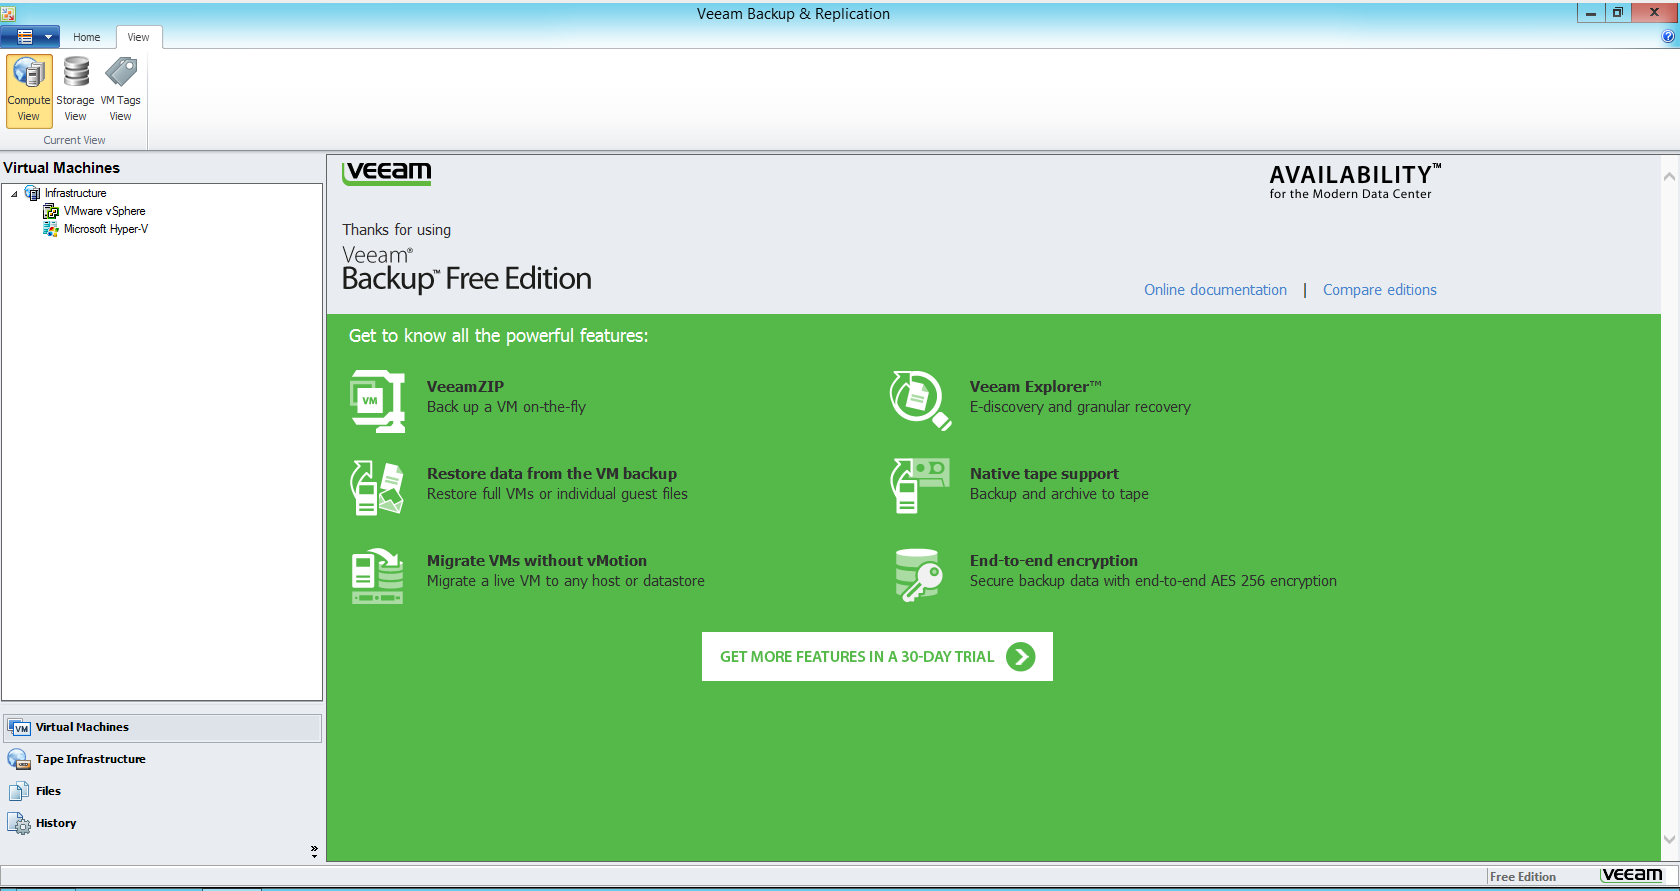The height and width of the screenshot is (891, 1680).
Task: Collapse the Infrastructure tree node
Action: 14,194
